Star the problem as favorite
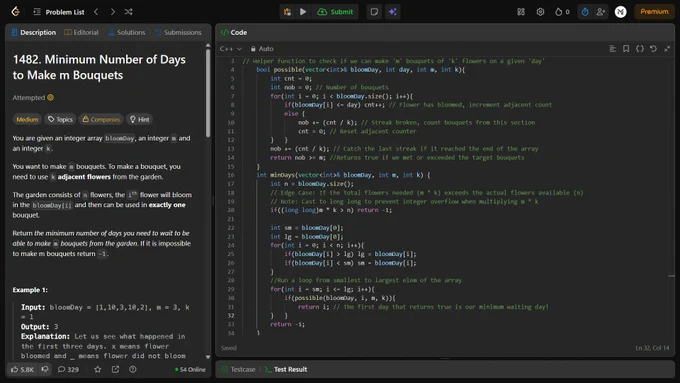This screenshot has height=383, width=680. (98, 370)
